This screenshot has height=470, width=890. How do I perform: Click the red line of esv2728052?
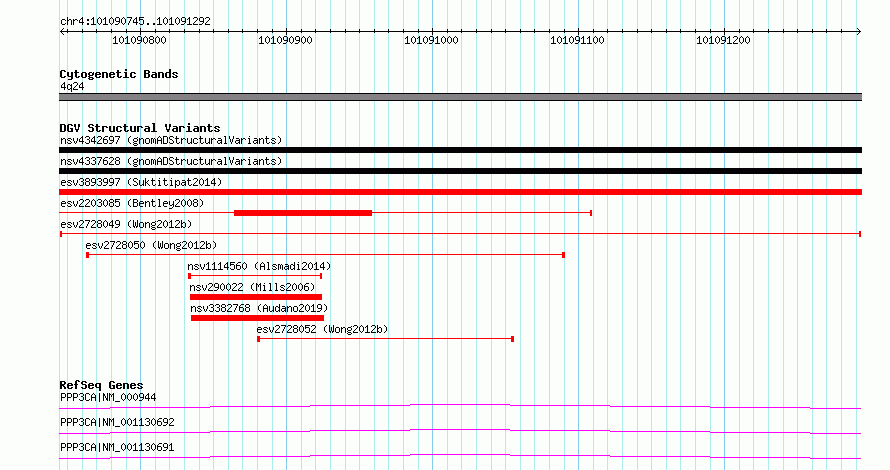coord(385,339)
